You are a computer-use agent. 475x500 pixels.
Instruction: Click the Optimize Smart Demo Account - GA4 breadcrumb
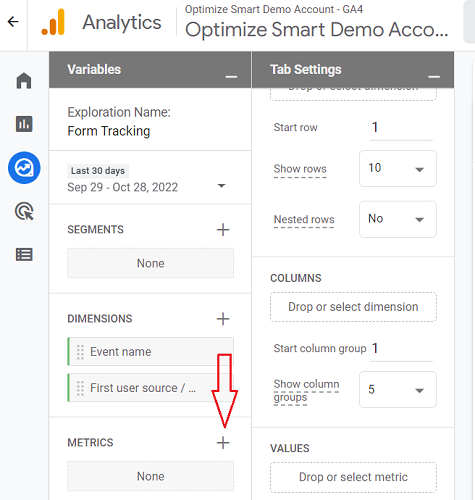pos(274,9)
